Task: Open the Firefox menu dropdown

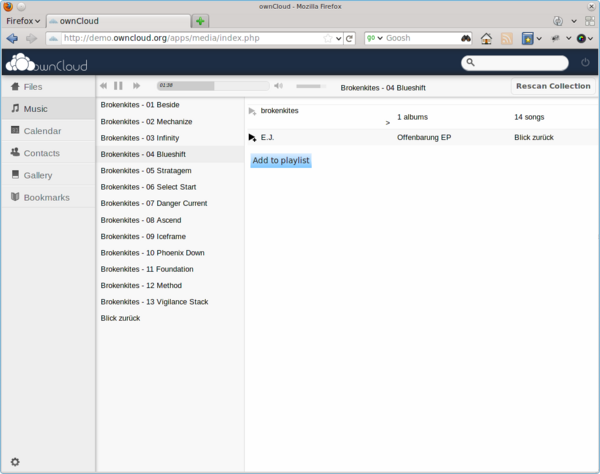Action: coord(23,21)
